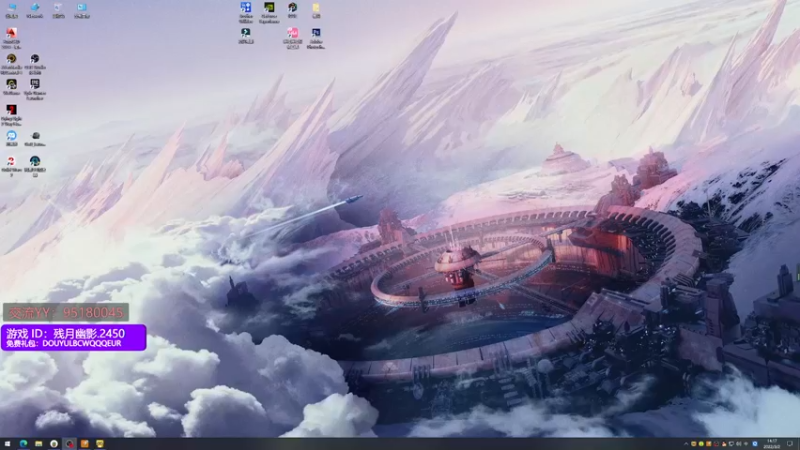Open the yellow folder on the desktop

click(316, 10)
